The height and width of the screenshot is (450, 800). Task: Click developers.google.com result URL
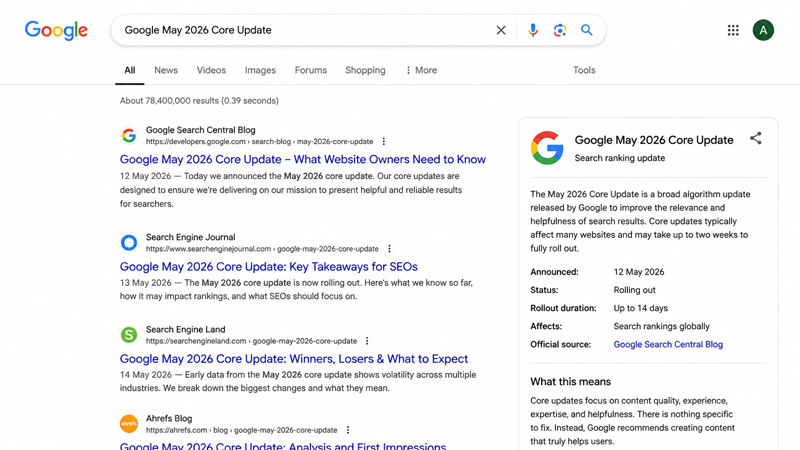(259, 141)
